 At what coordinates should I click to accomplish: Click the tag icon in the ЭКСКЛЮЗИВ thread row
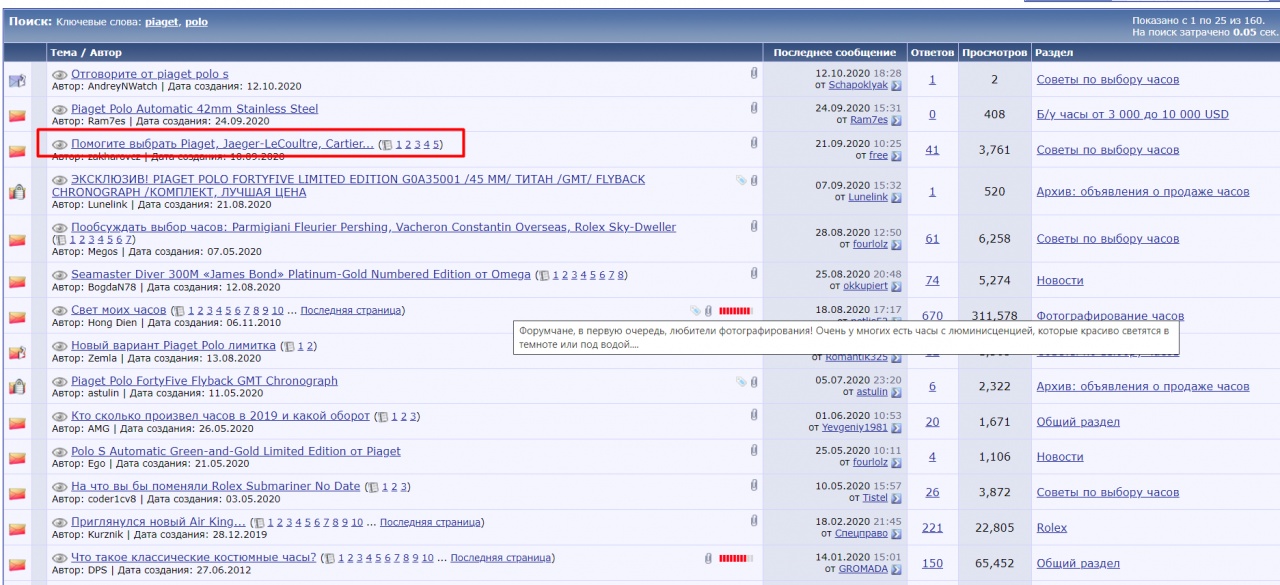[741, 180]
